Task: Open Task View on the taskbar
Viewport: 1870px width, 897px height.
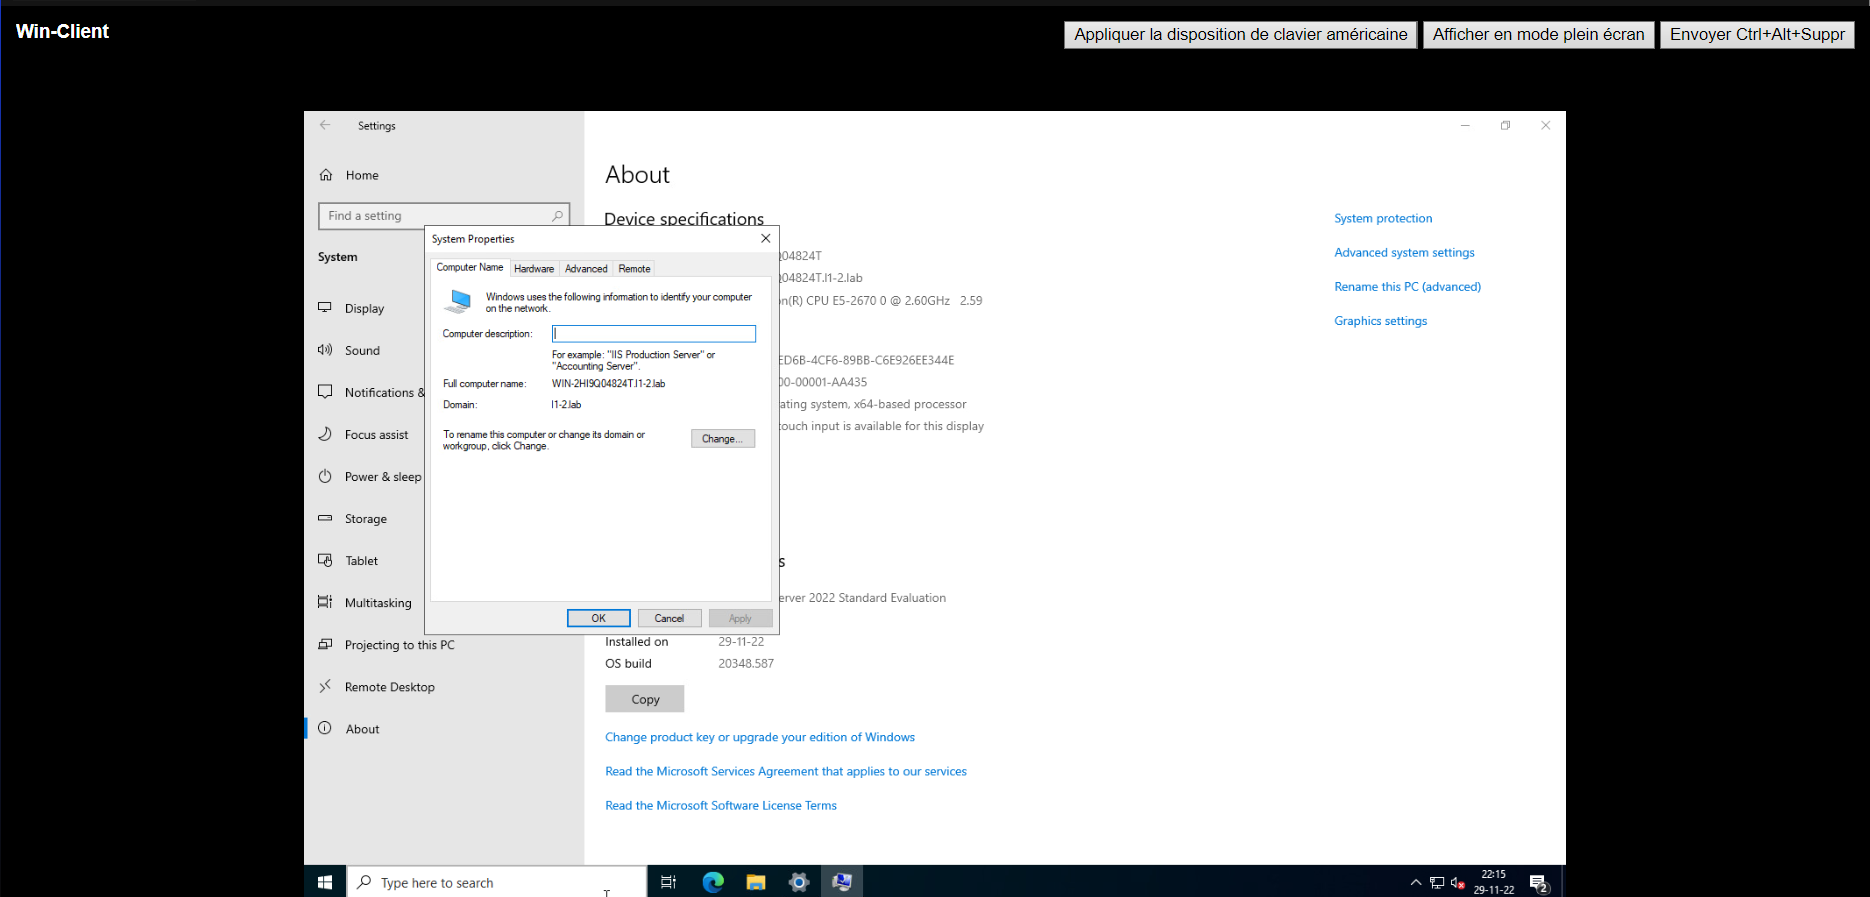Action: pyautogui.click(x=669, y=882)
